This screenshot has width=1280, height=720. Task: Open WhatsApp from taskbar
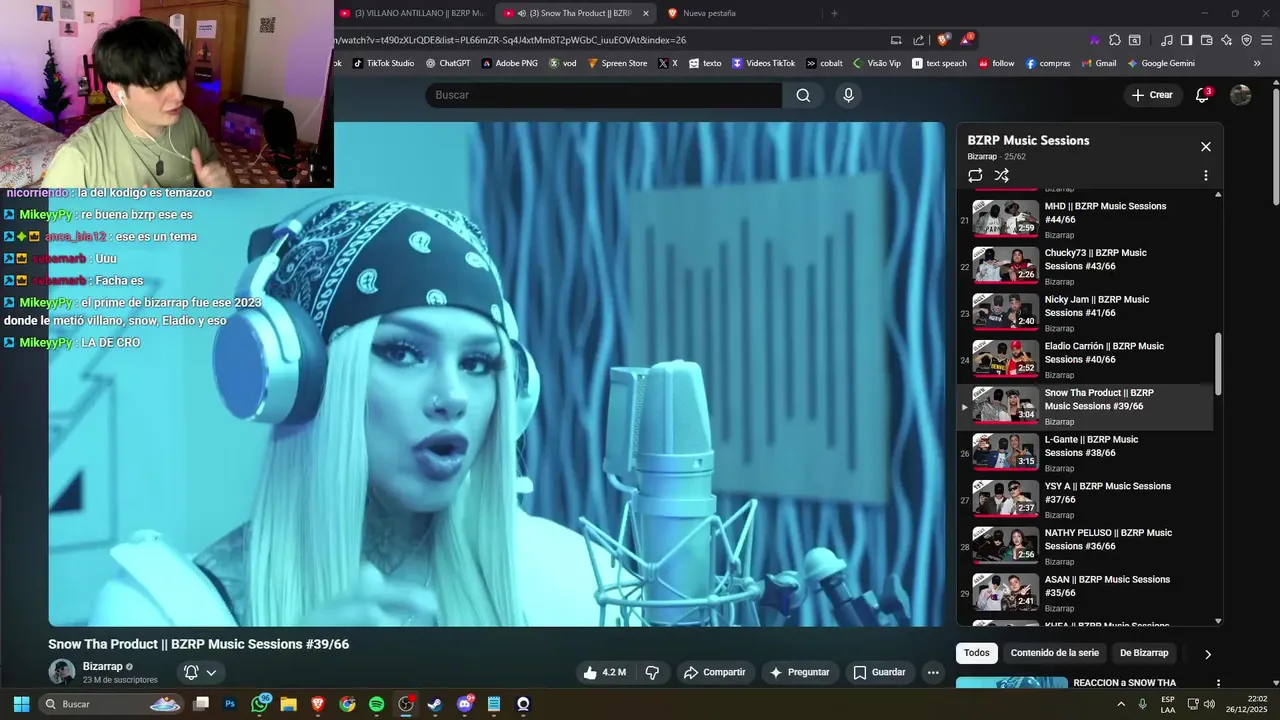coord(260,704)
